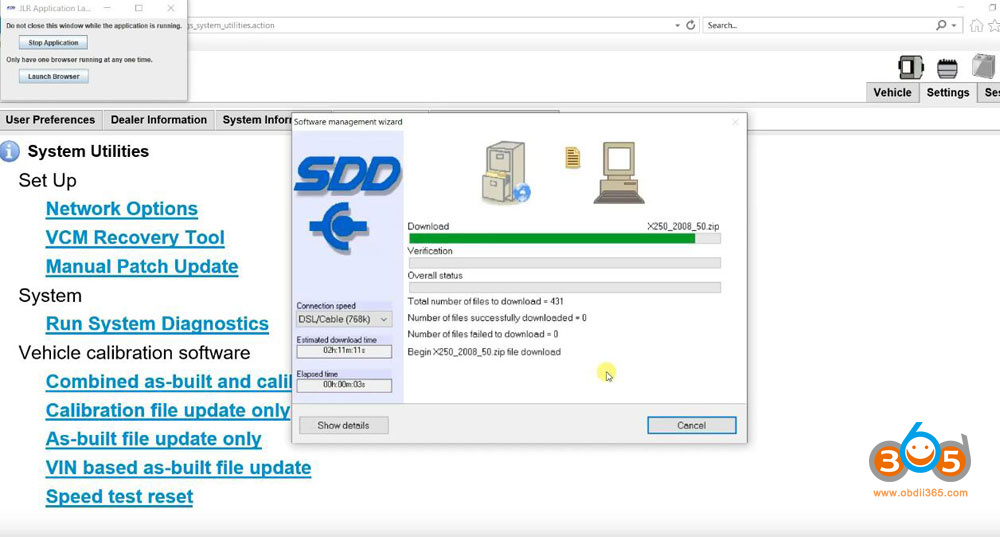Open As-built file update only link
The height and width of the screenshot is (537, 1000).
click(x=154, y=439)
